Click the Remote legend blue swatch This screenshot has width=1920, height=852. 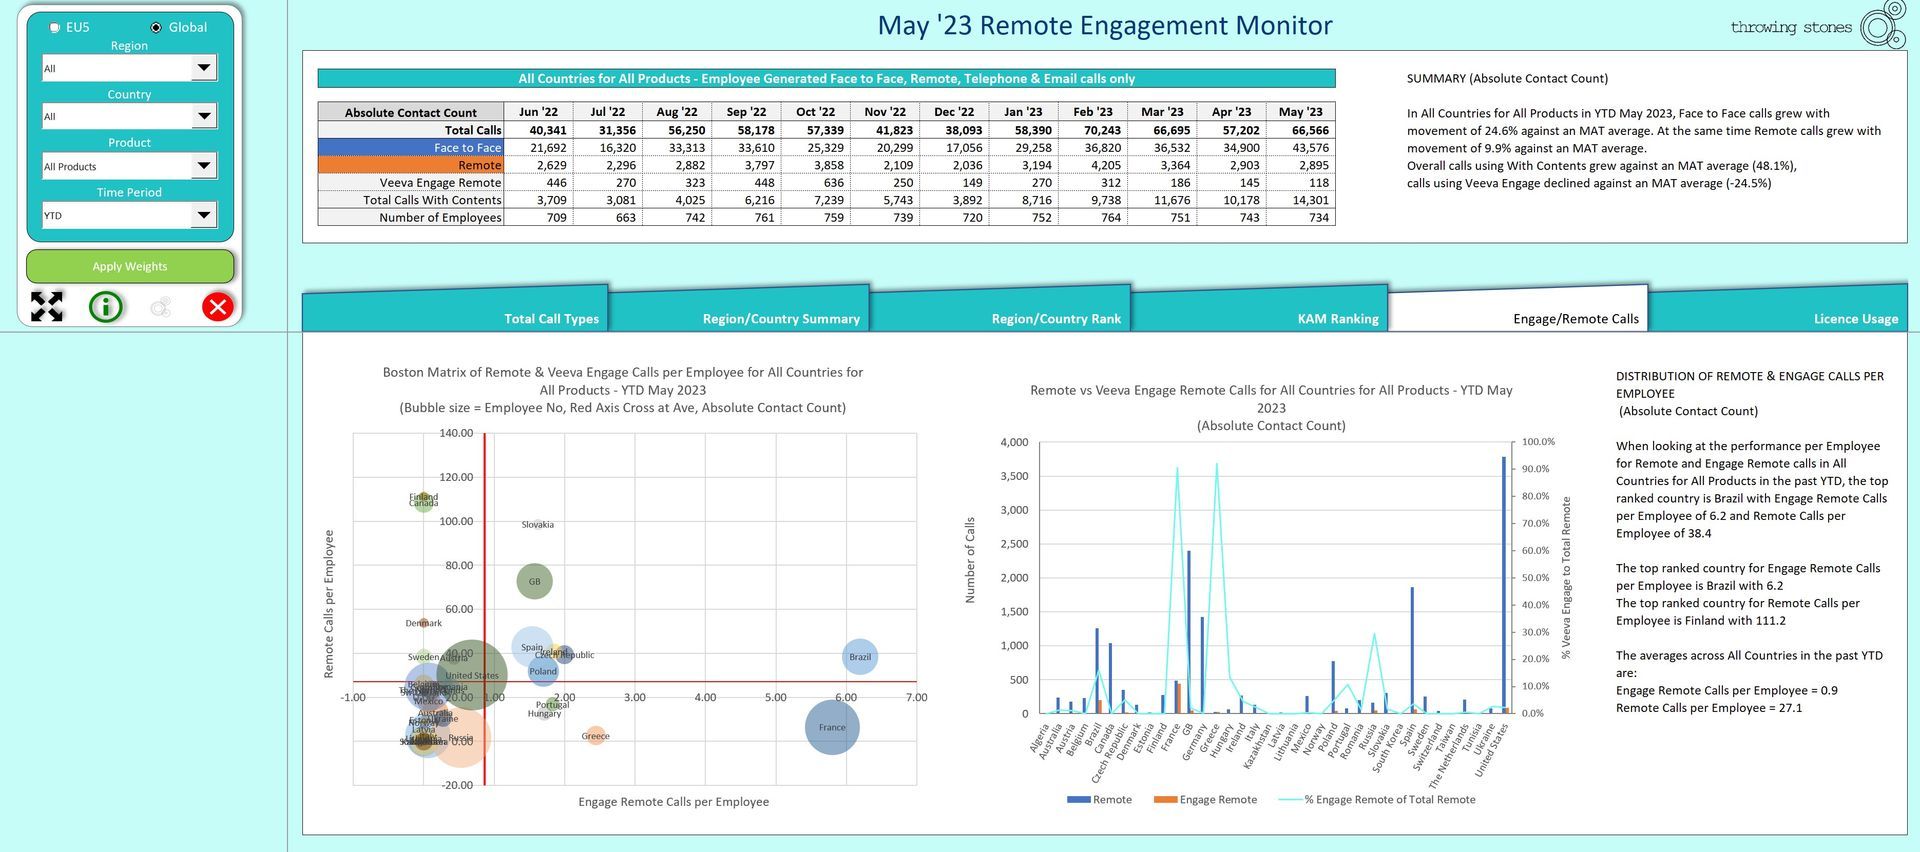click(x=1078, y=799)
